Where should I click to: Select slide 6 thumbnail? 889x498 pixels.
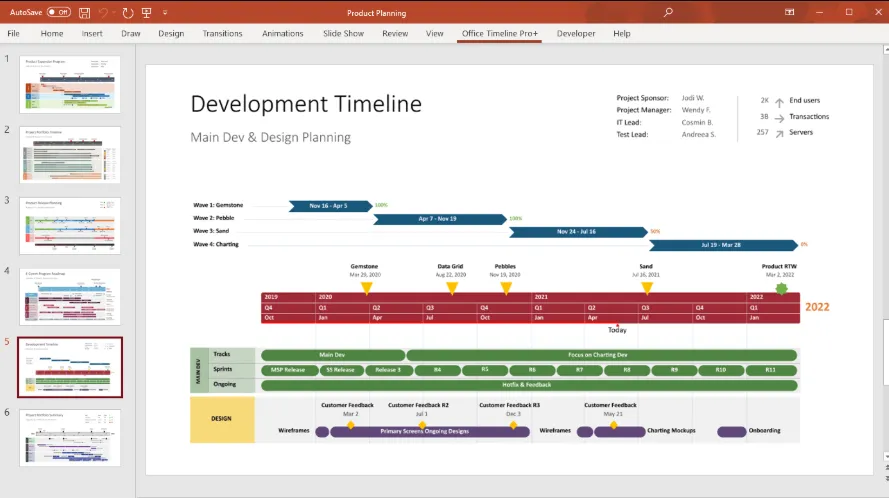click(x=70, y=438)
